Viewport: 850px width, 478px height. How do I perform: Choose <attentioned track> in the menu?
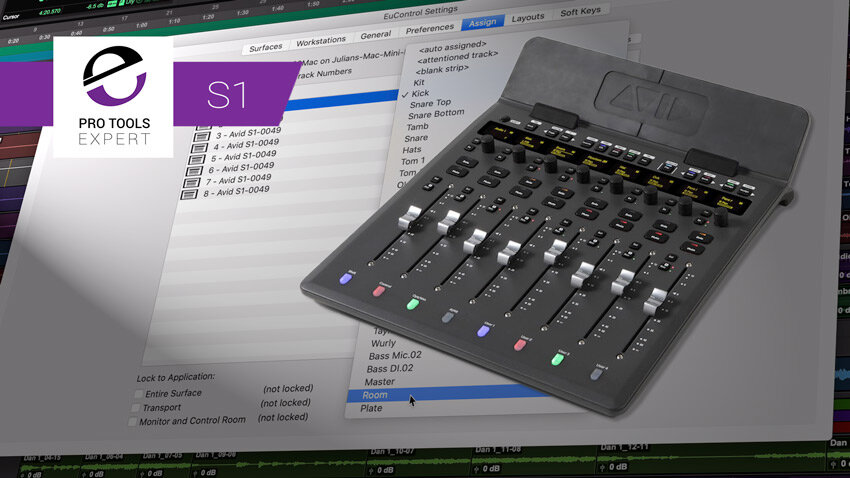[457, 56]
